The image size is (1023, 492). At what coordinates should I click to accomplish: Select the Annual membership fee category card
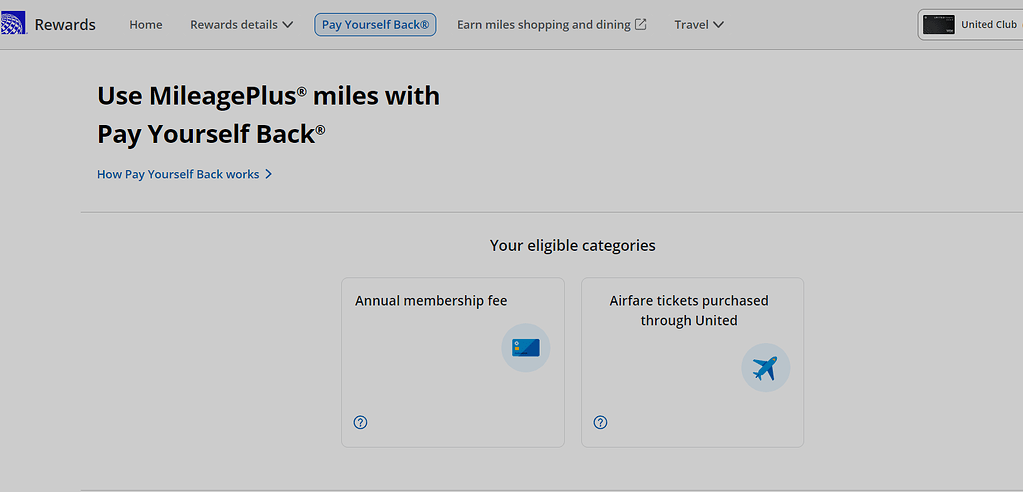click(452, 362)
